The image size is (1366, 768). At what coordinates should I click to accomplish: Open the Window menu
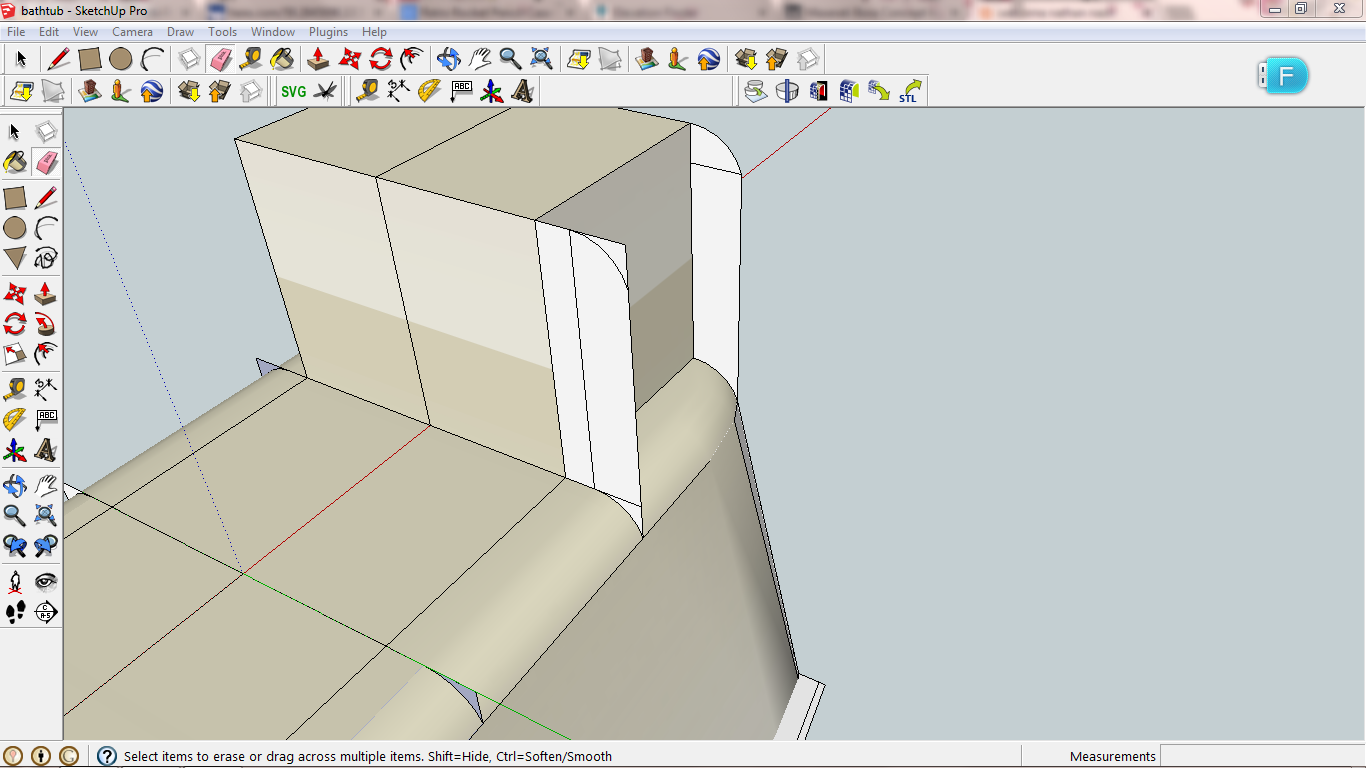pyautogui.click(x=273, y=32)
